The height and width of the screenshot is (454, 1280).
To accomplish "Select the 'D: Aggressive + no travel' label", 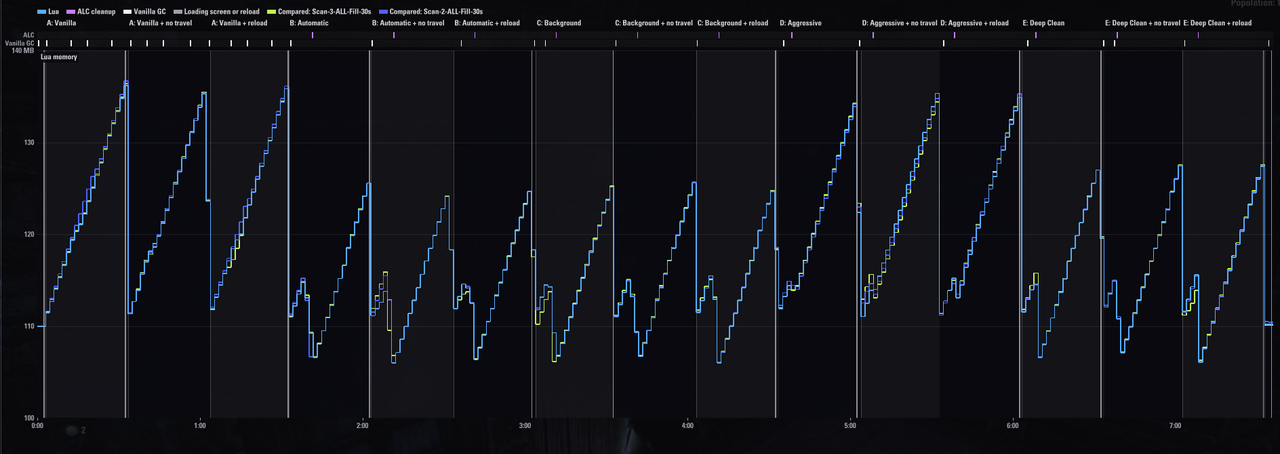I will click(900, 22).
